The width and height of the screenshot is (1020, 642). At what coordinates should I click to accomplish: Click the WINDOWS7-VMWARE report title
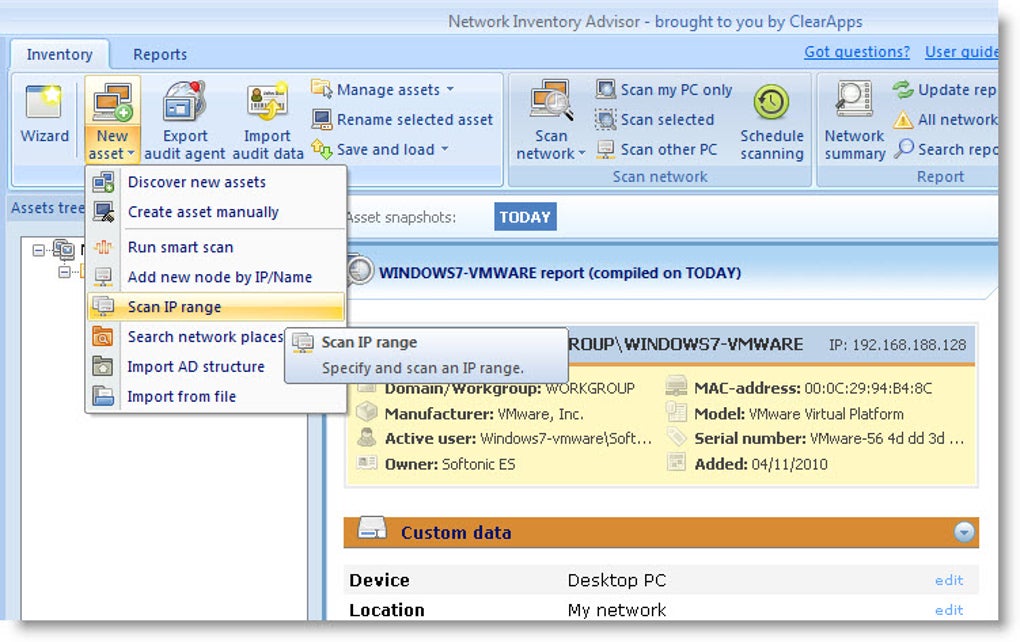[x=560, y=273]
